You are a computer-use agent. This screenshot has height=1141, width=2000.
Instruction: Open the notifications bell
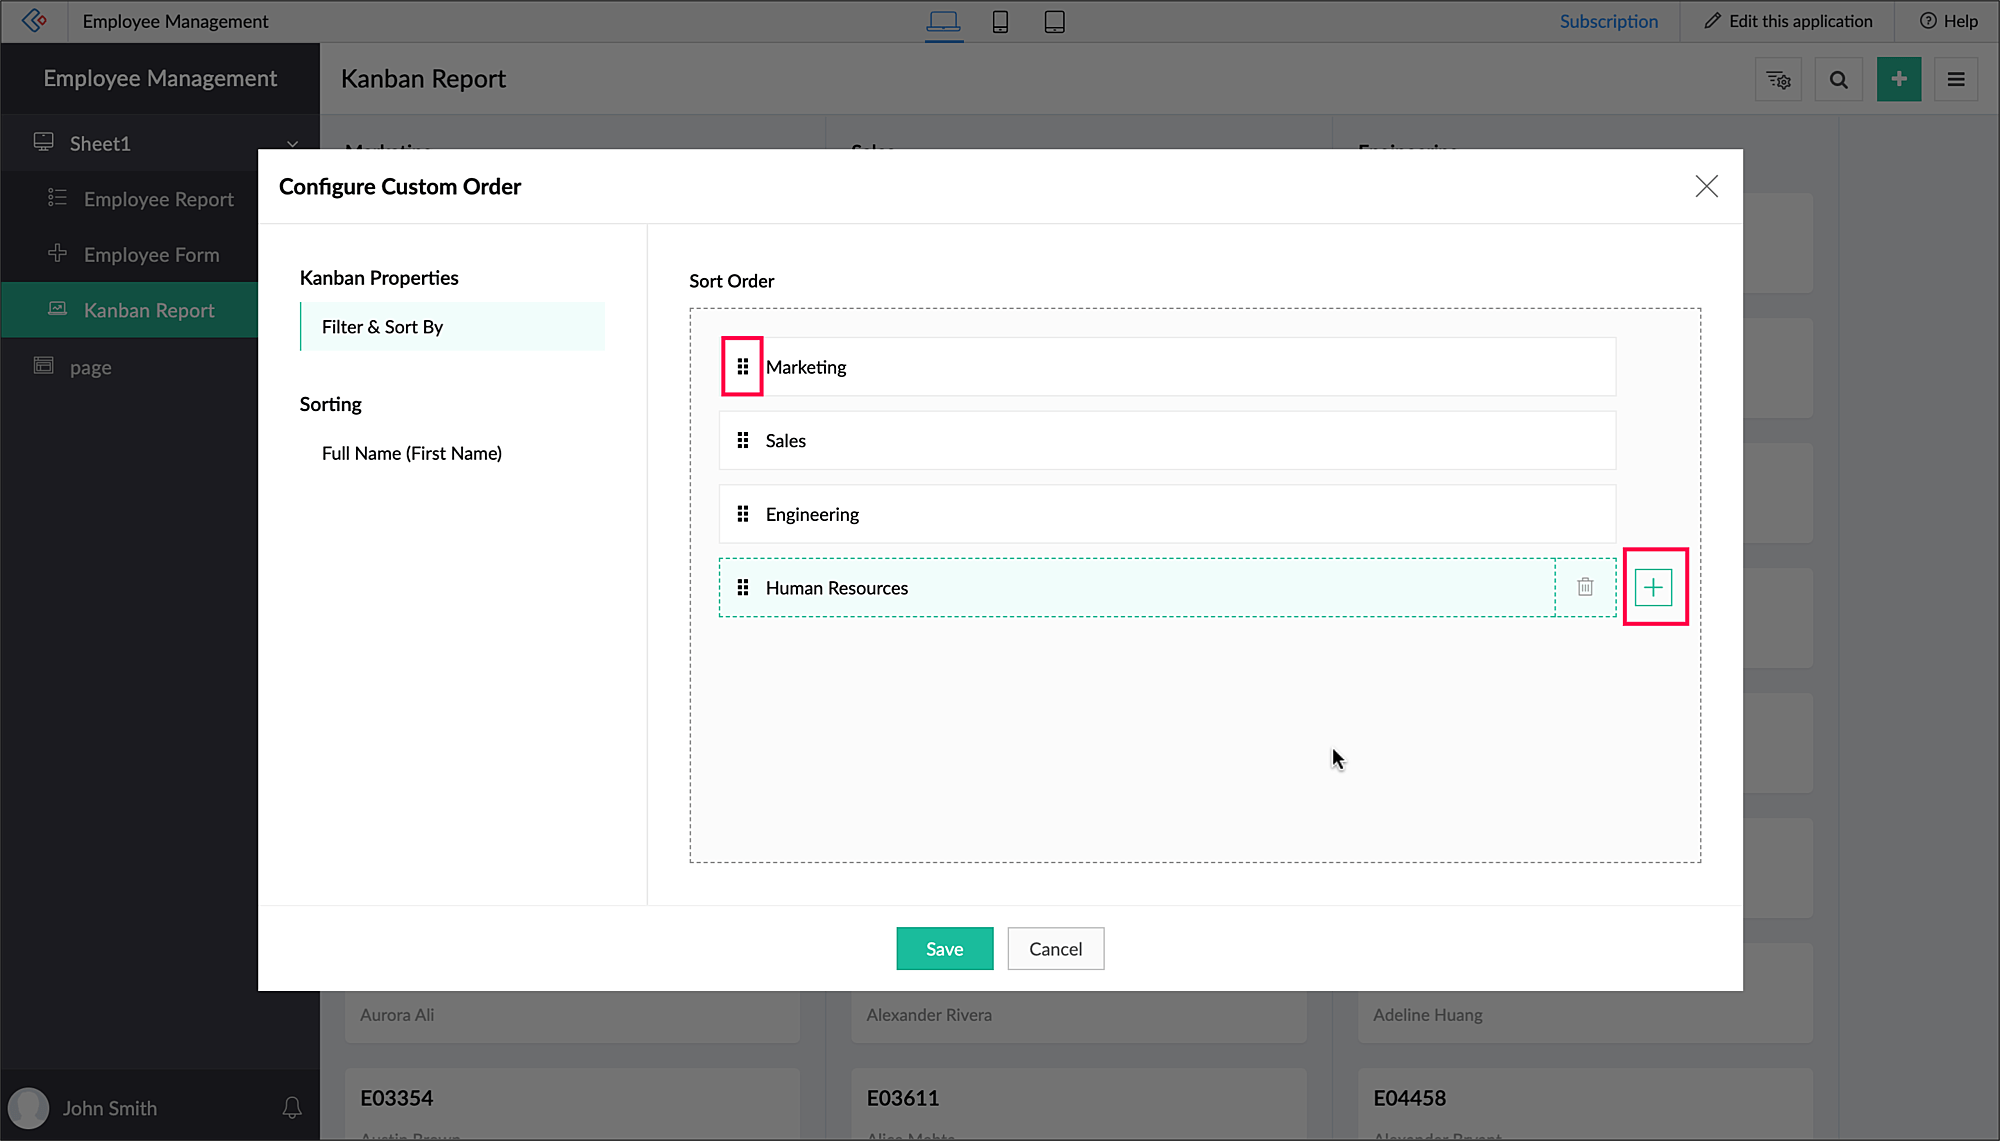(292, 1107)
